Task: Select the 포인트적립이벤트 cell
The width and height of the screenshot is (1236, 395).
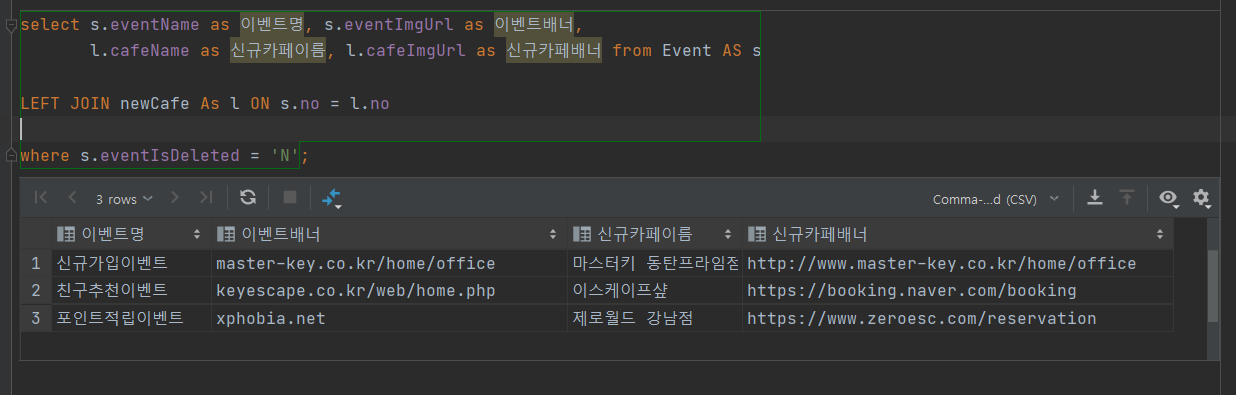Action: coord(130,319)
